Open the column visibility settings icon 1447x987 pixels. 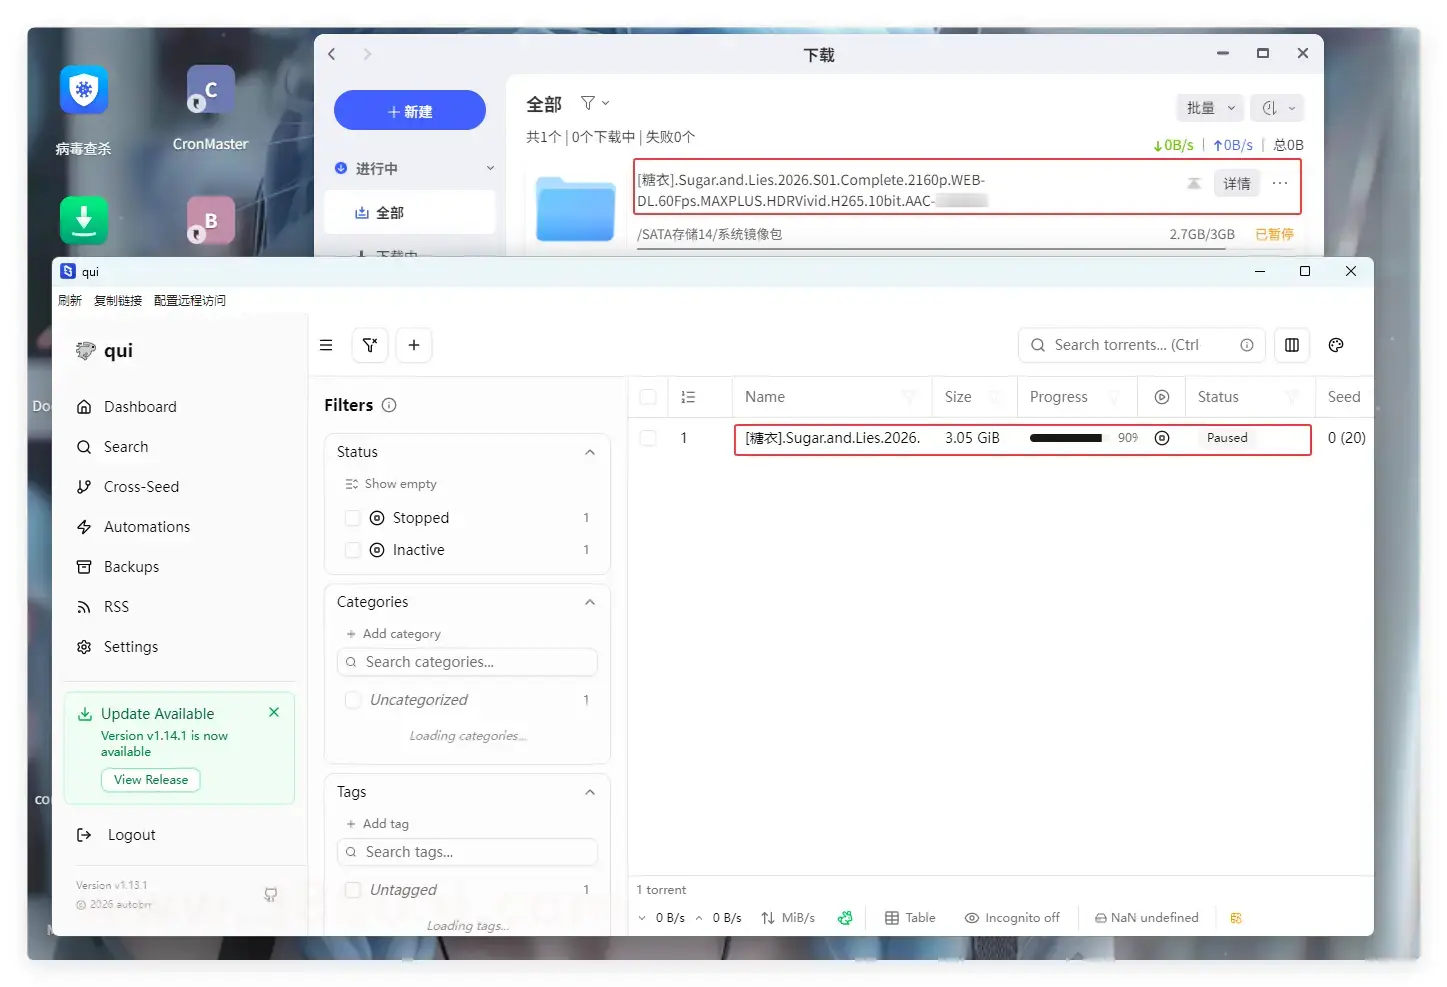[1291, 345]
